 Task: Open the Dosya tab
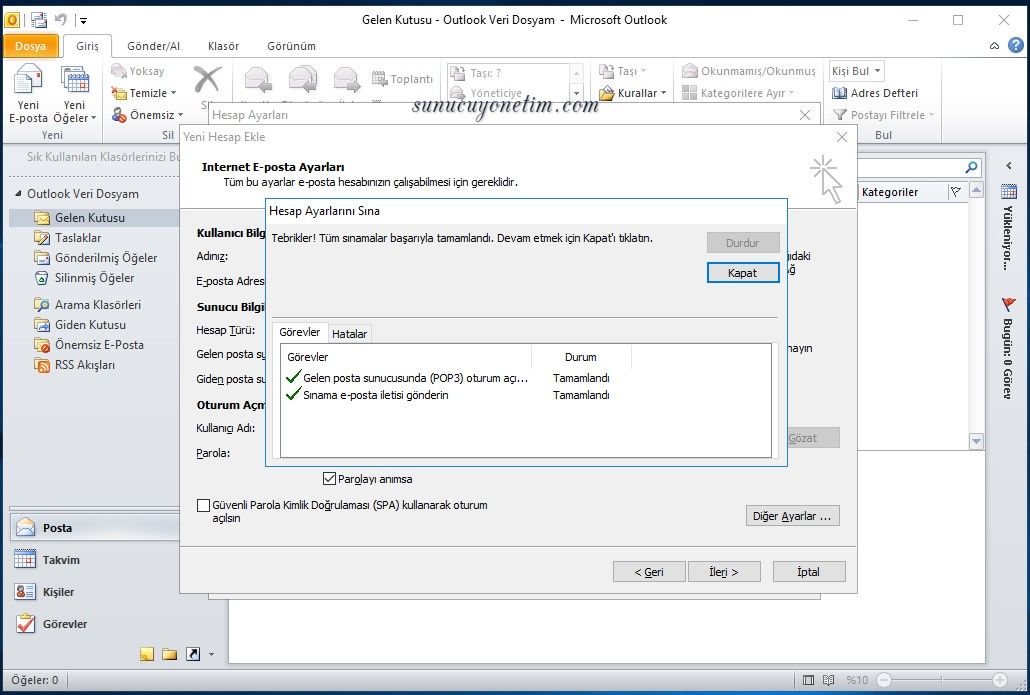pos(30,46)
